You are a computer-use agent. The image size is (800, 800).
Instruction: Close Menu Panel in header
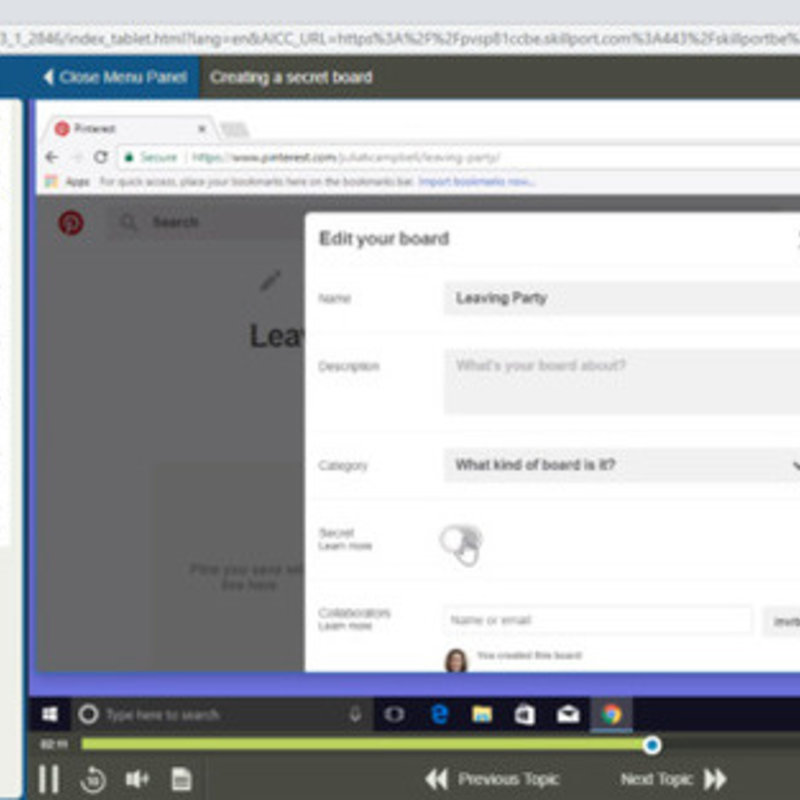[114, 77]
